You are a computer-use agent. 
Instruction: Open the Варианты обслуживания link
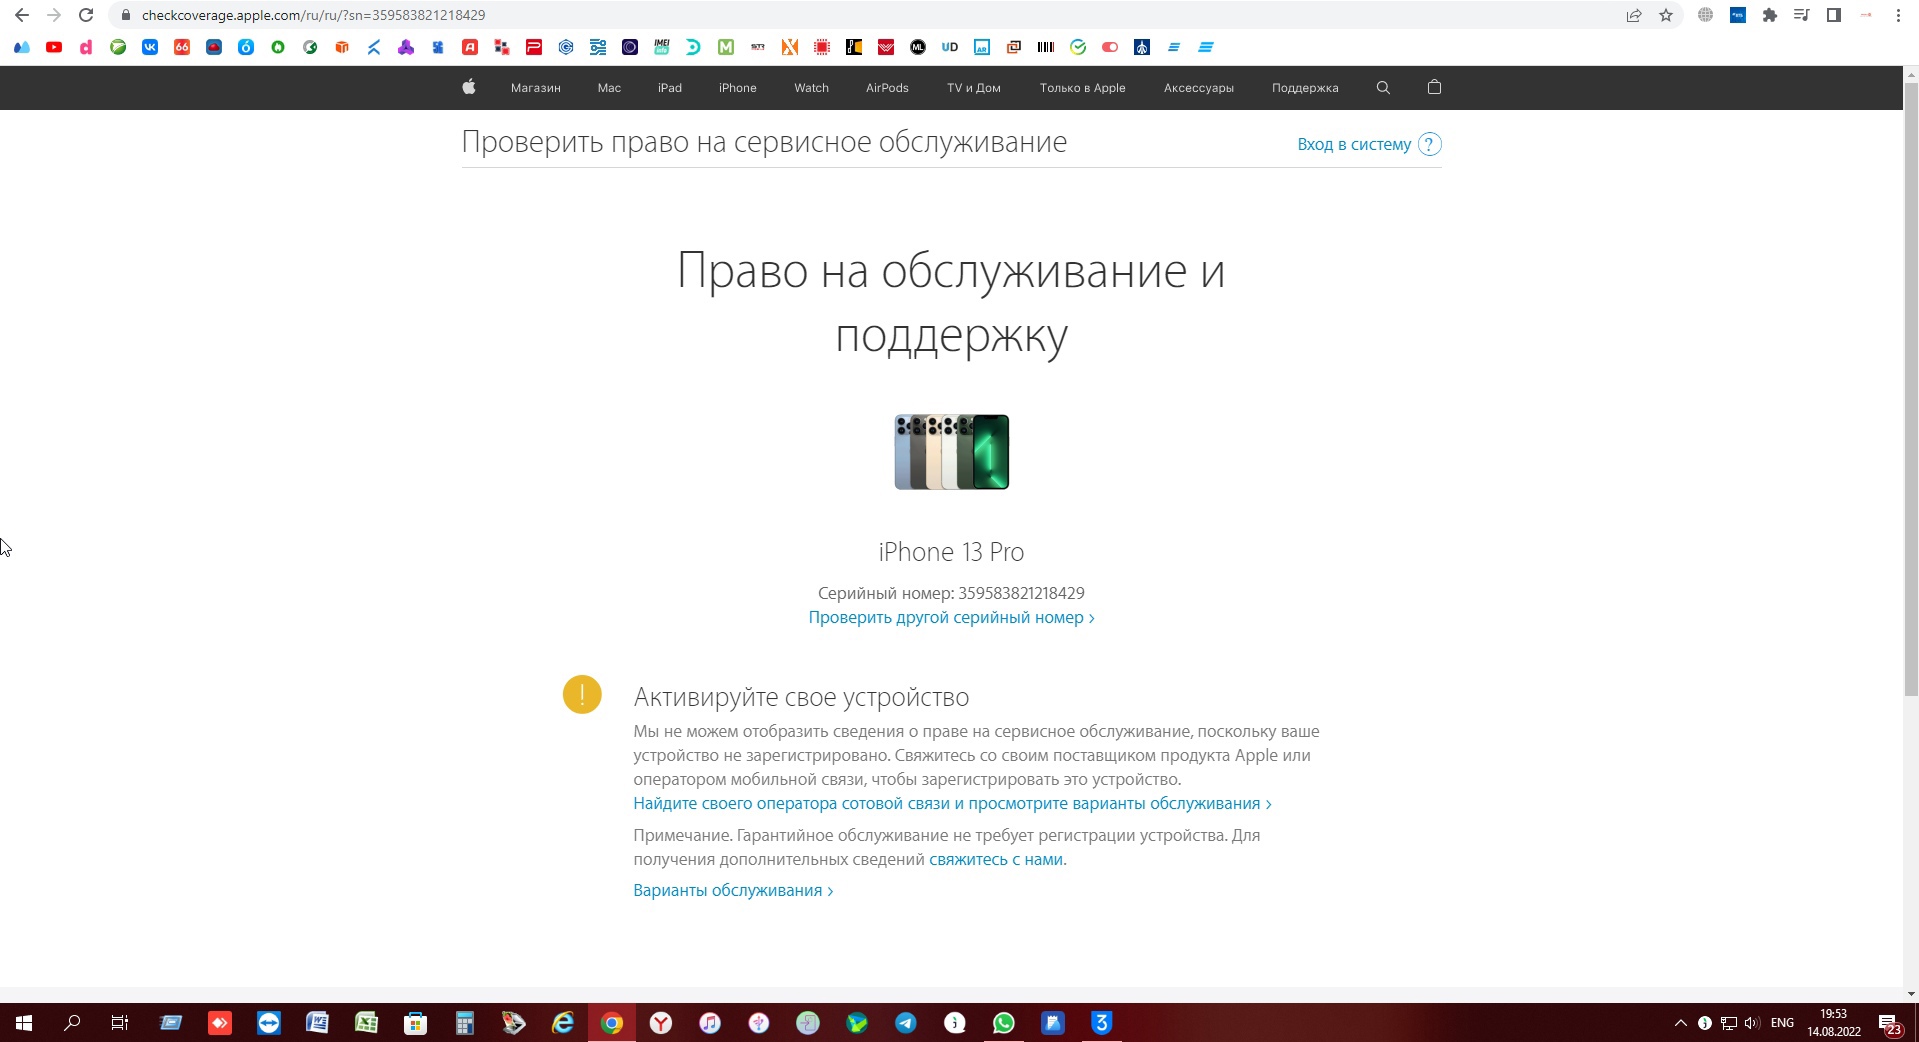[x=733, y=890]
